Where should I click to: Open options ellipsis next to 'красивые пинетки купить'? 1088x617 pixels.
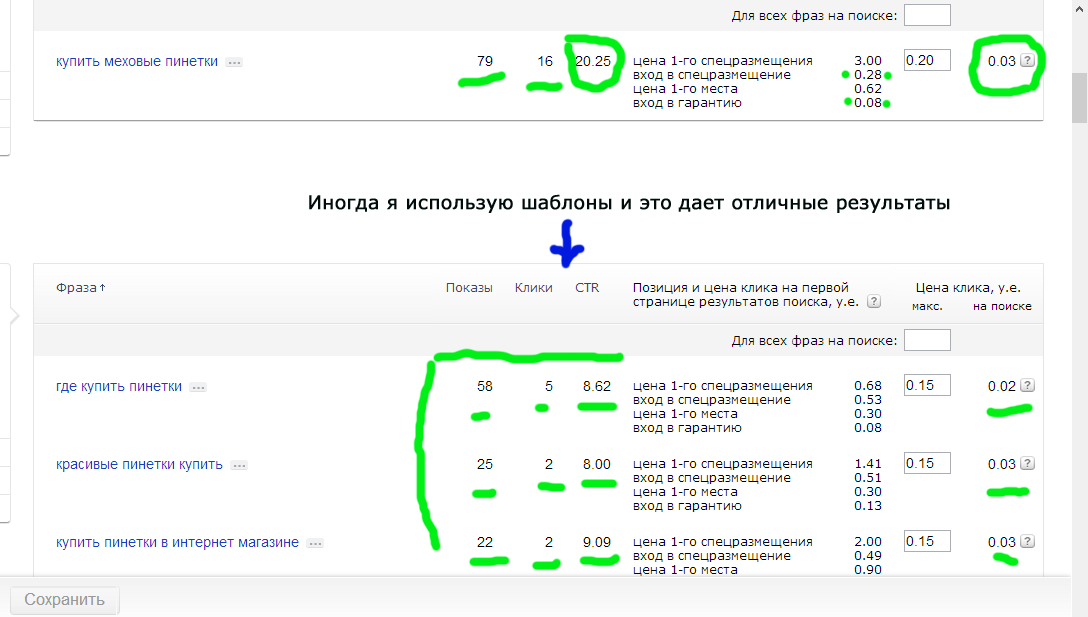(x=239, y=465)
